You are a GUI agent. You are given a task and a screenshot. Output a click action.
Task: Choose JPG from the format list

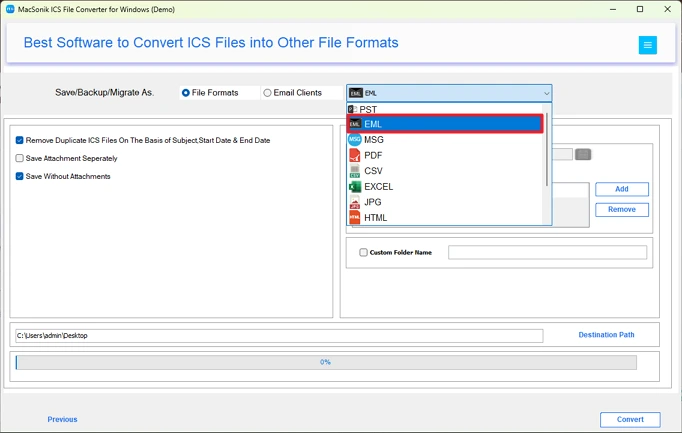(445, 202)
